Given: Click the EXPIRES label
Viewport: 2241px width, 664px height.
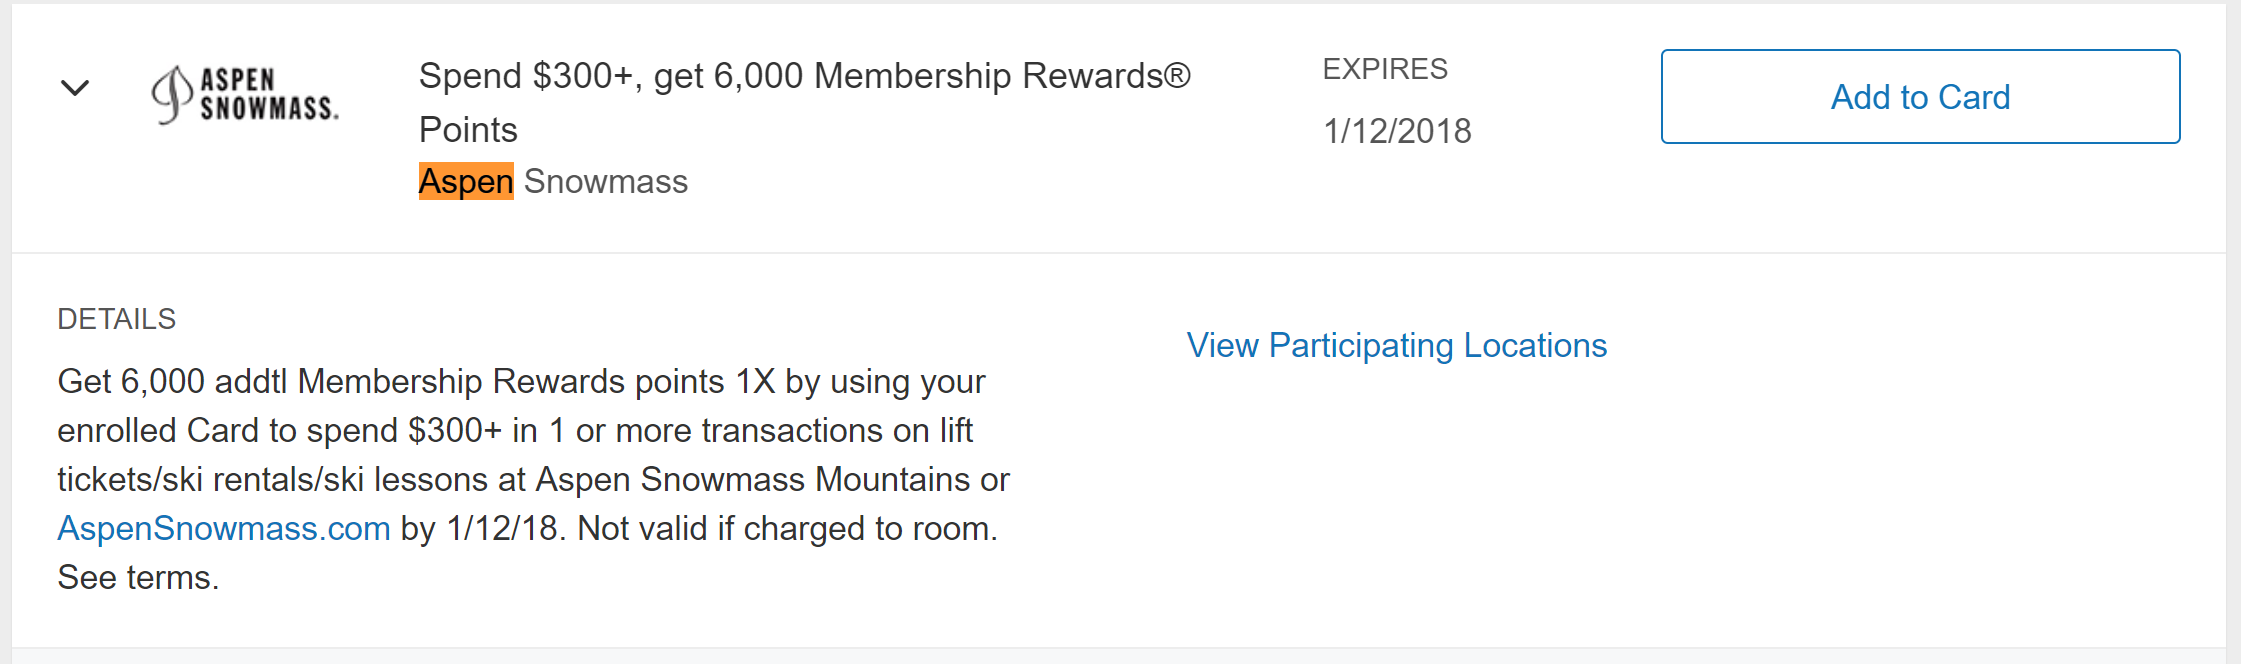Looking at the screenshot, I should click(1385, 69).
